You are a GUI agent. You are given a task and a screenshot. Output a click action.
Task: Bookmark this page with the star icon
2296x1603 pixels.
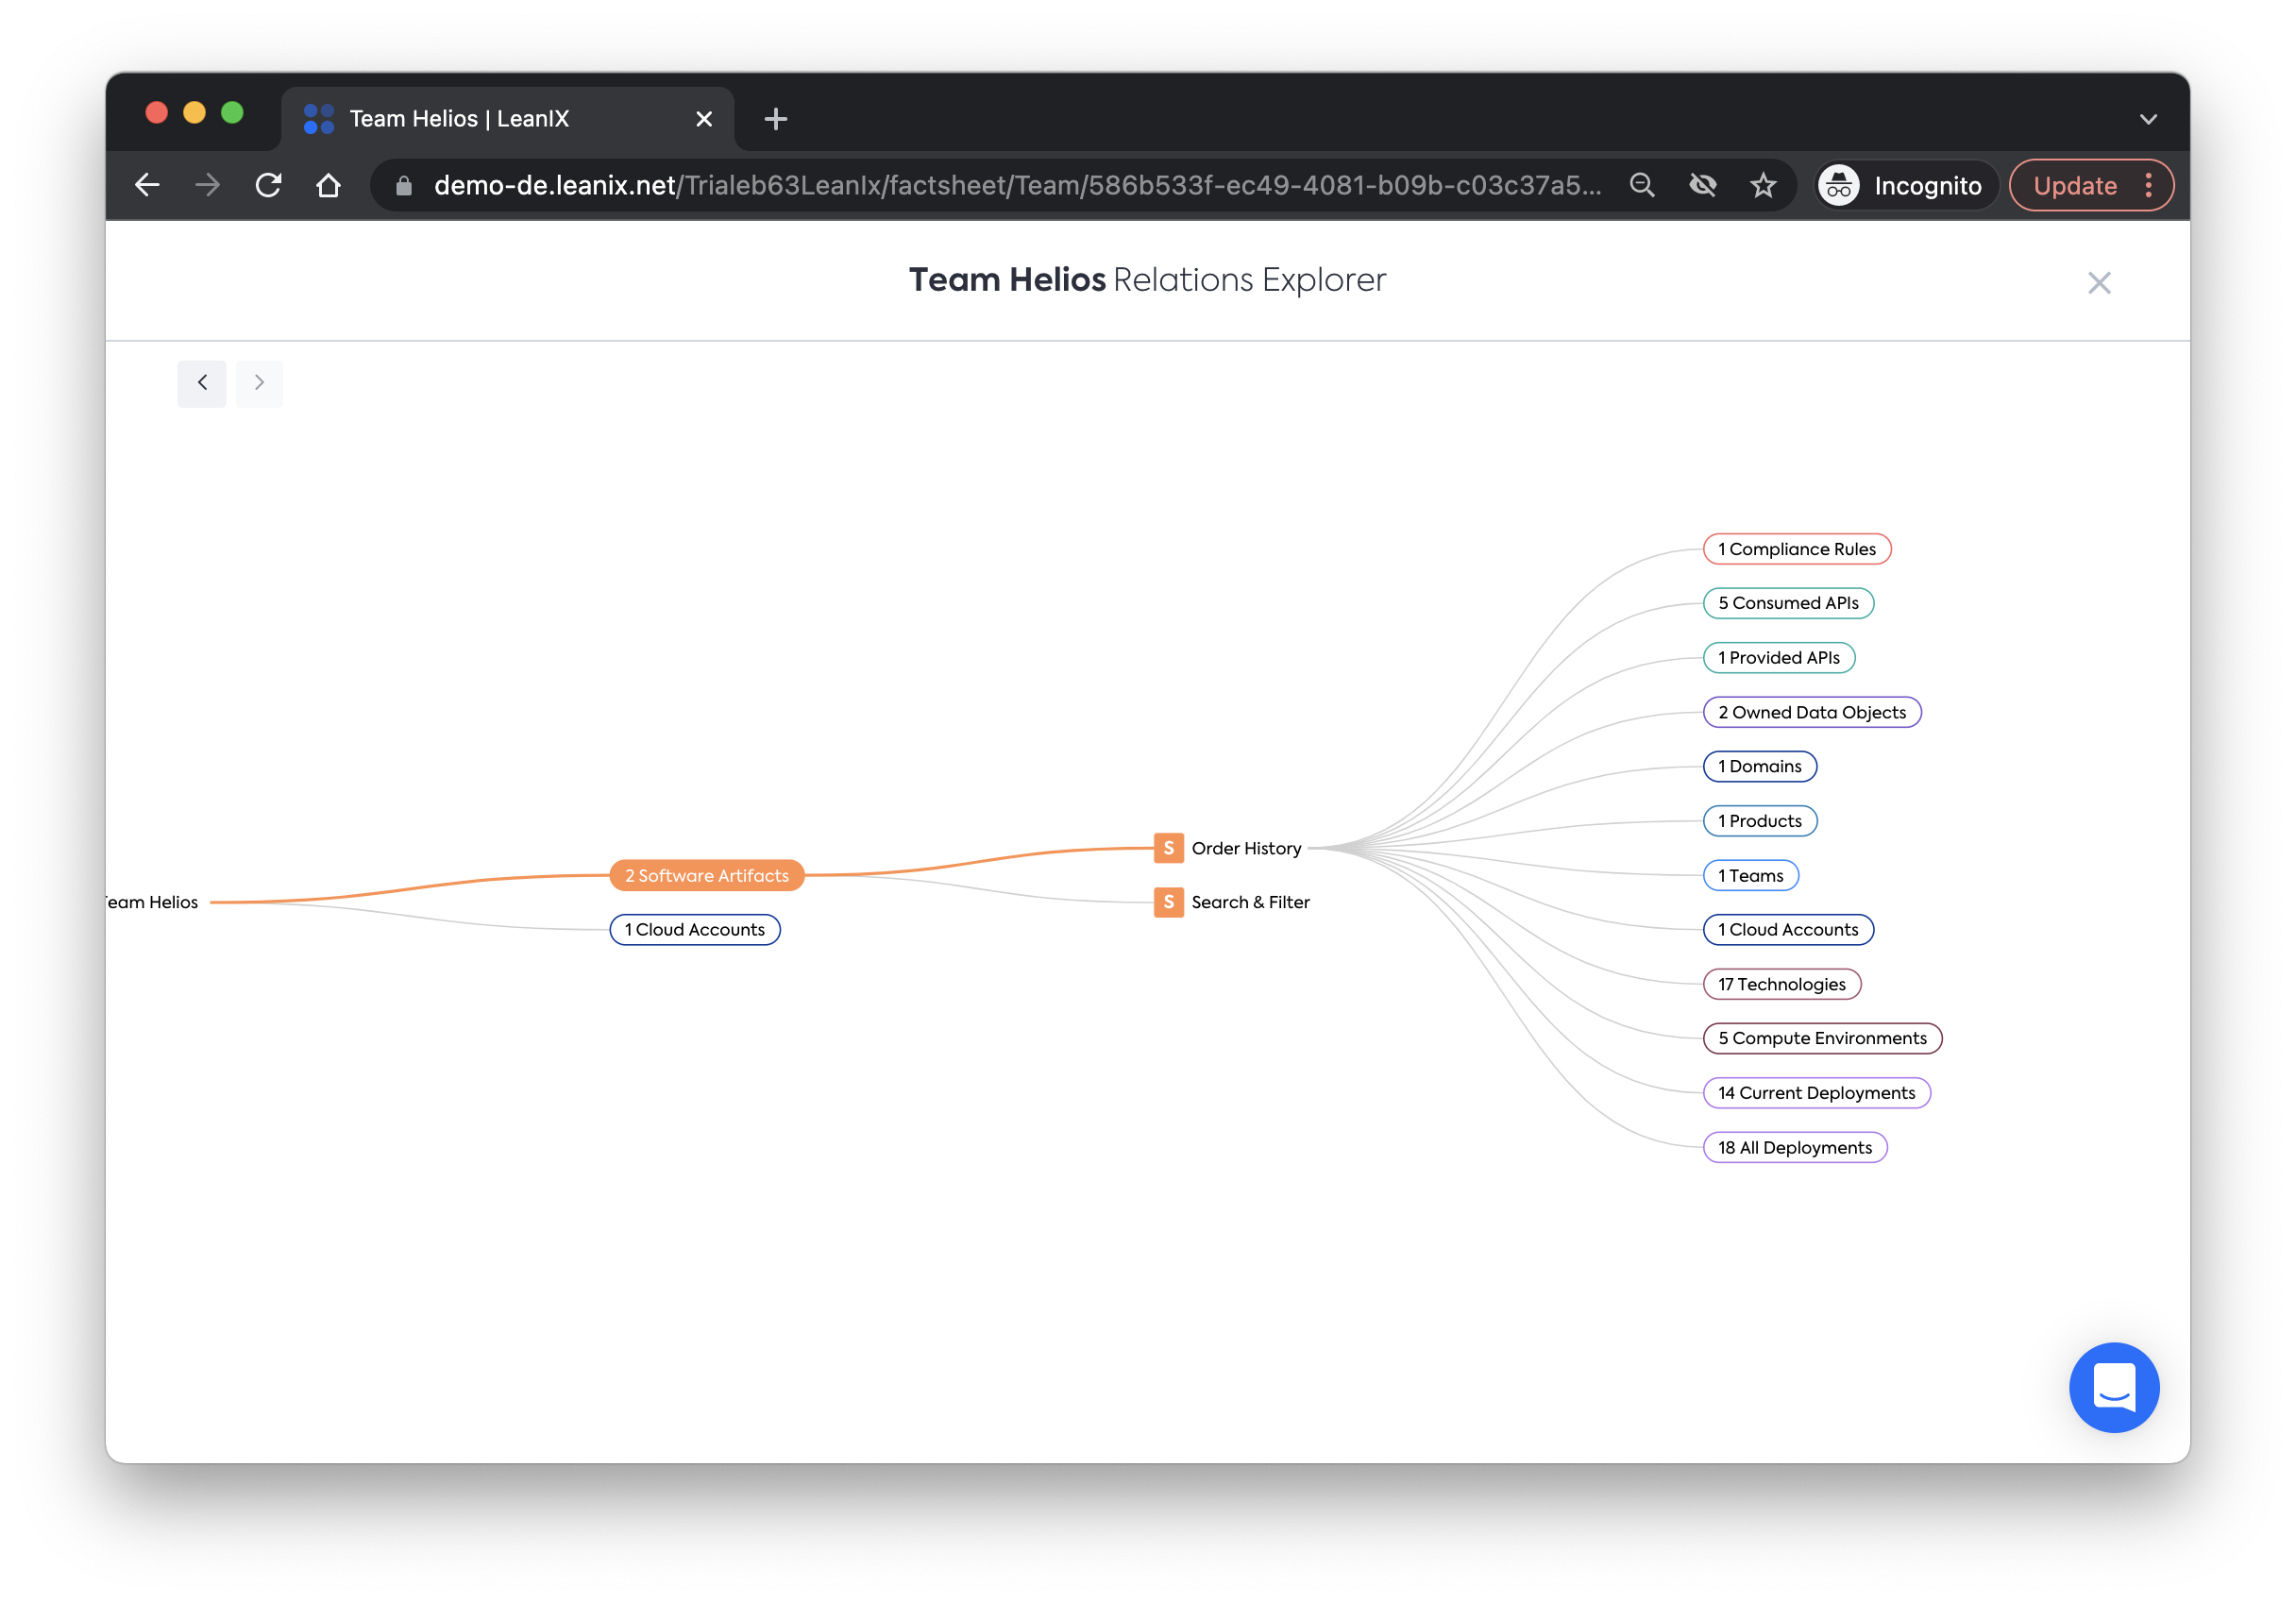click(x=1763, y=186)
